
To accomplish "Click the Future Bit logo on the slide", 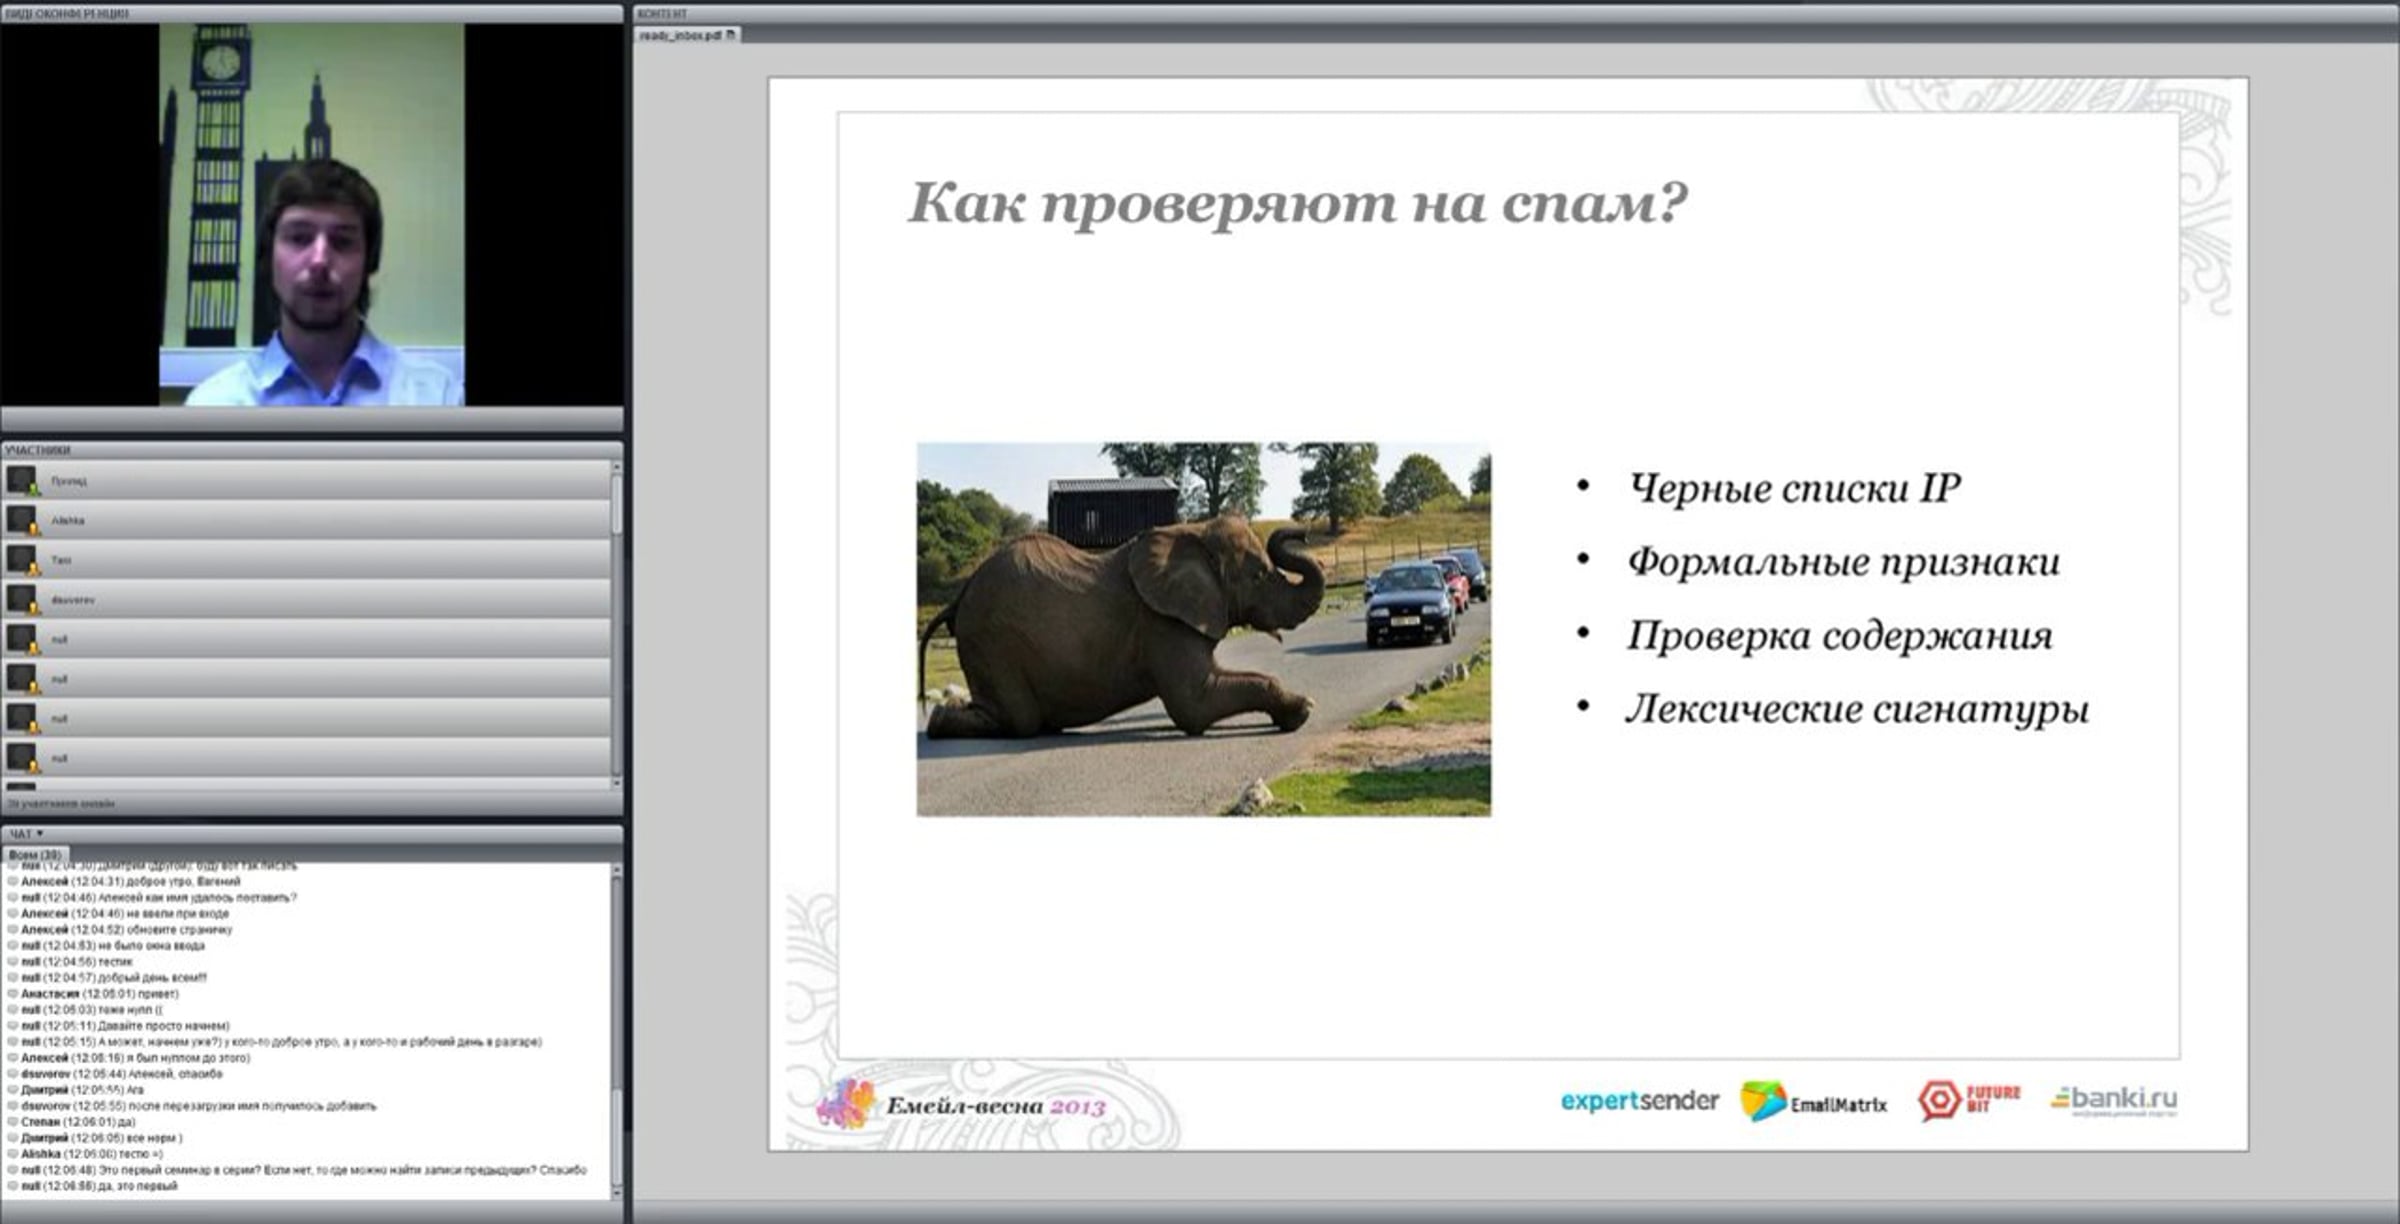I will (1969, 1100).
